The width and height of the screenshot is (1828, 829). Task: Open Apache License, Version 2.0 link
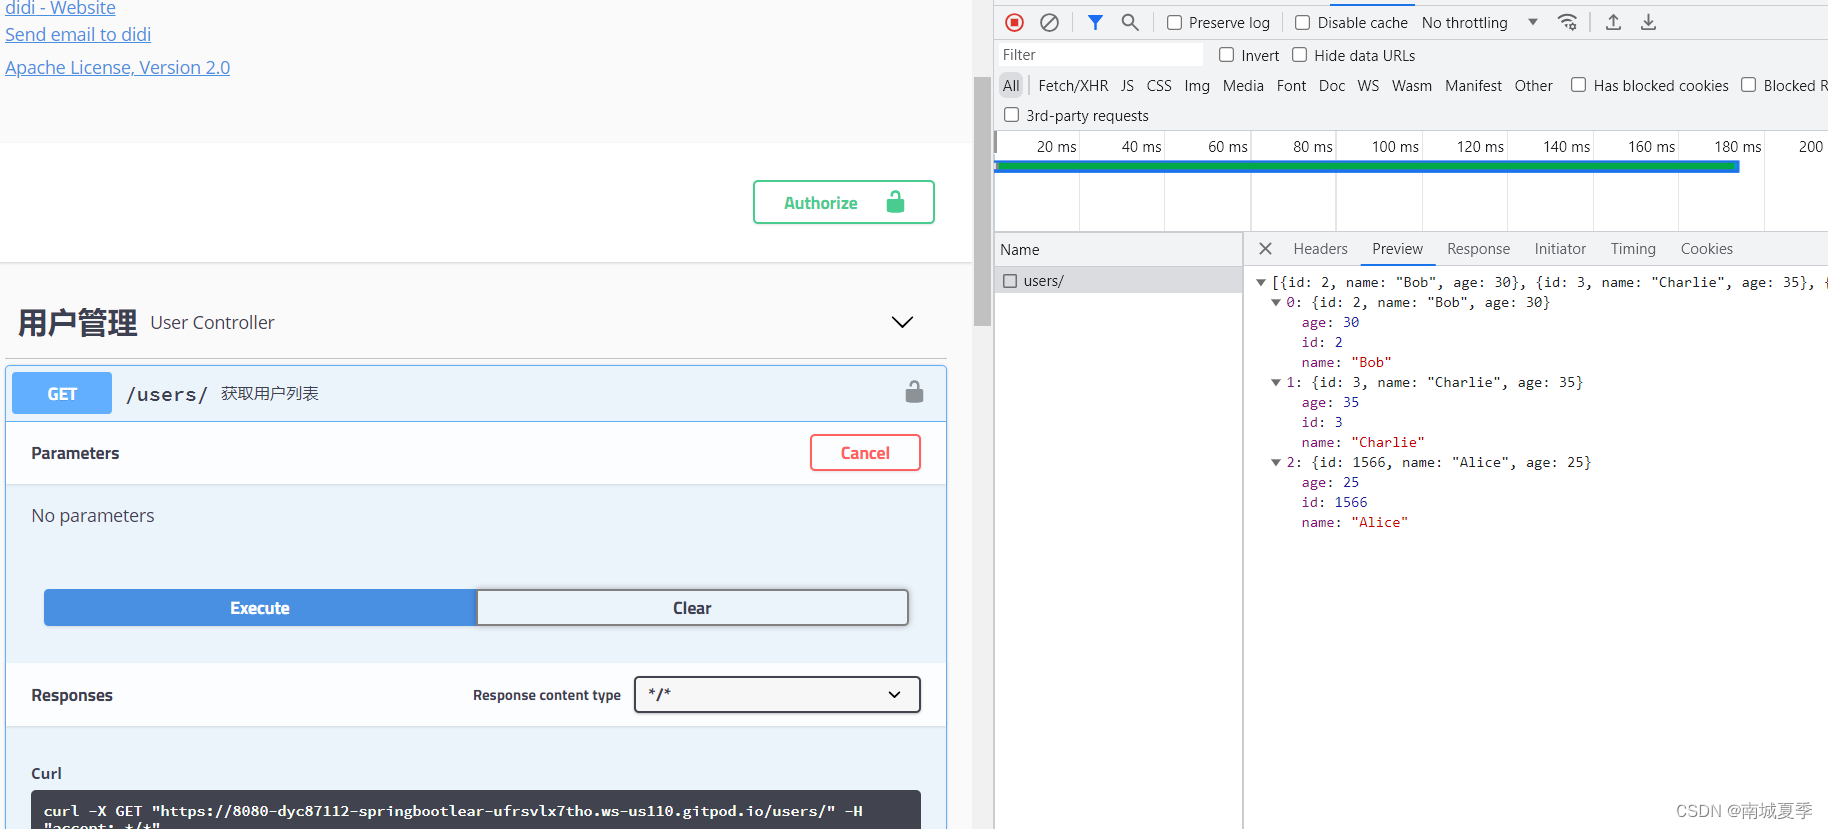pyautogui.click(x=117, y=67)
